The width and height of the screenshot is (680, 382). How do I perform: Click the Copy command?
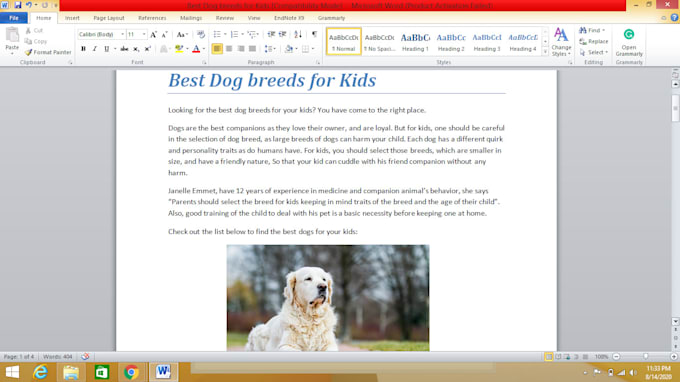36,41
